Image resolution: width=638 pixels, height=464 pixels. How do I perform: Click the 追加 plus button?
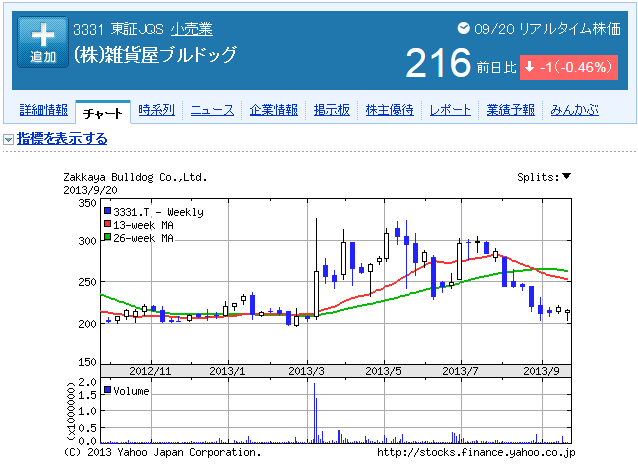pos(43,42)
